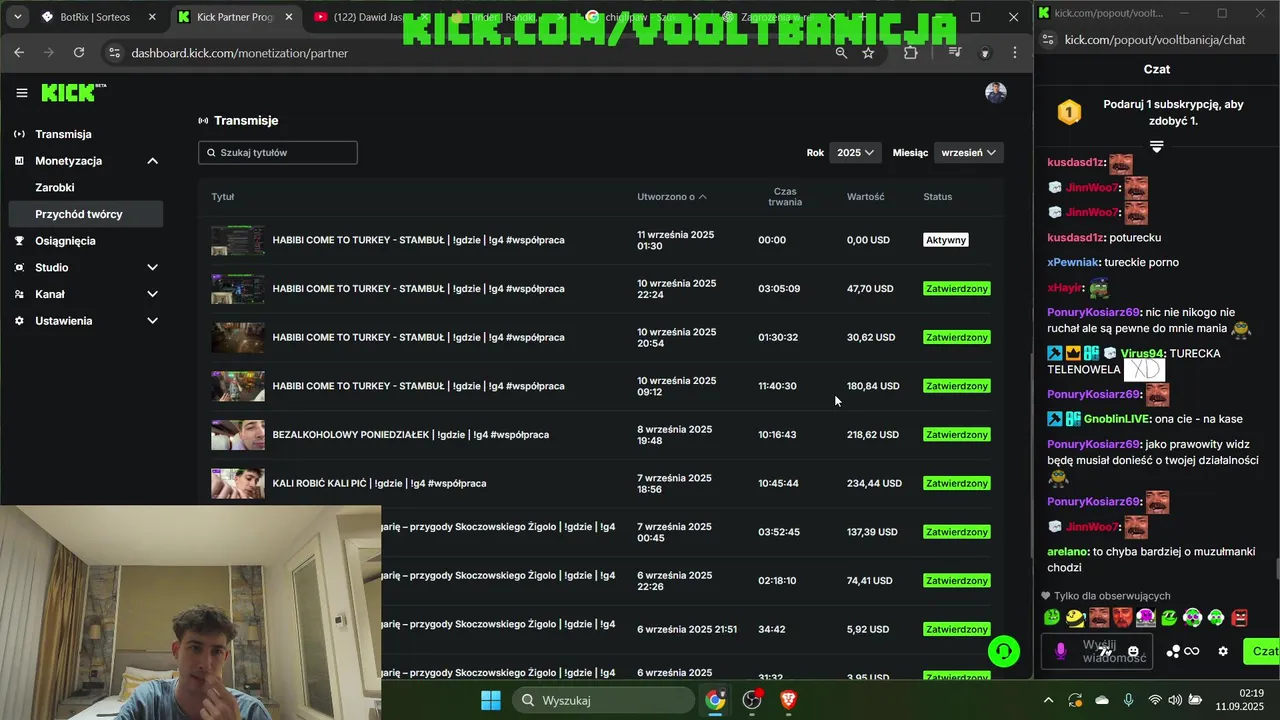
Task: Open the Brave browser from the taskbar
Action: pos(788,700)
